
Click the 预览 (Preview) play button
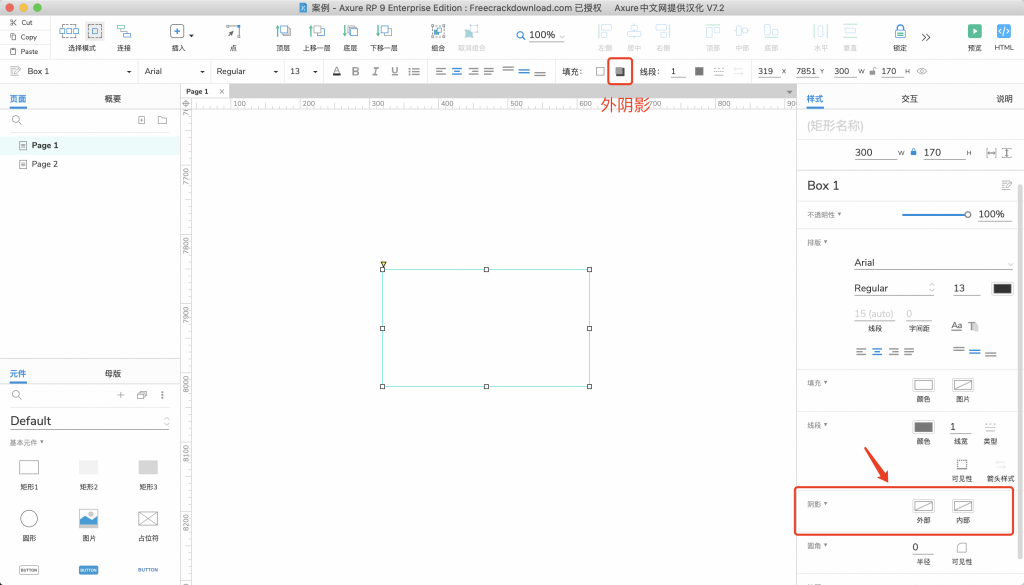[974, 32]
